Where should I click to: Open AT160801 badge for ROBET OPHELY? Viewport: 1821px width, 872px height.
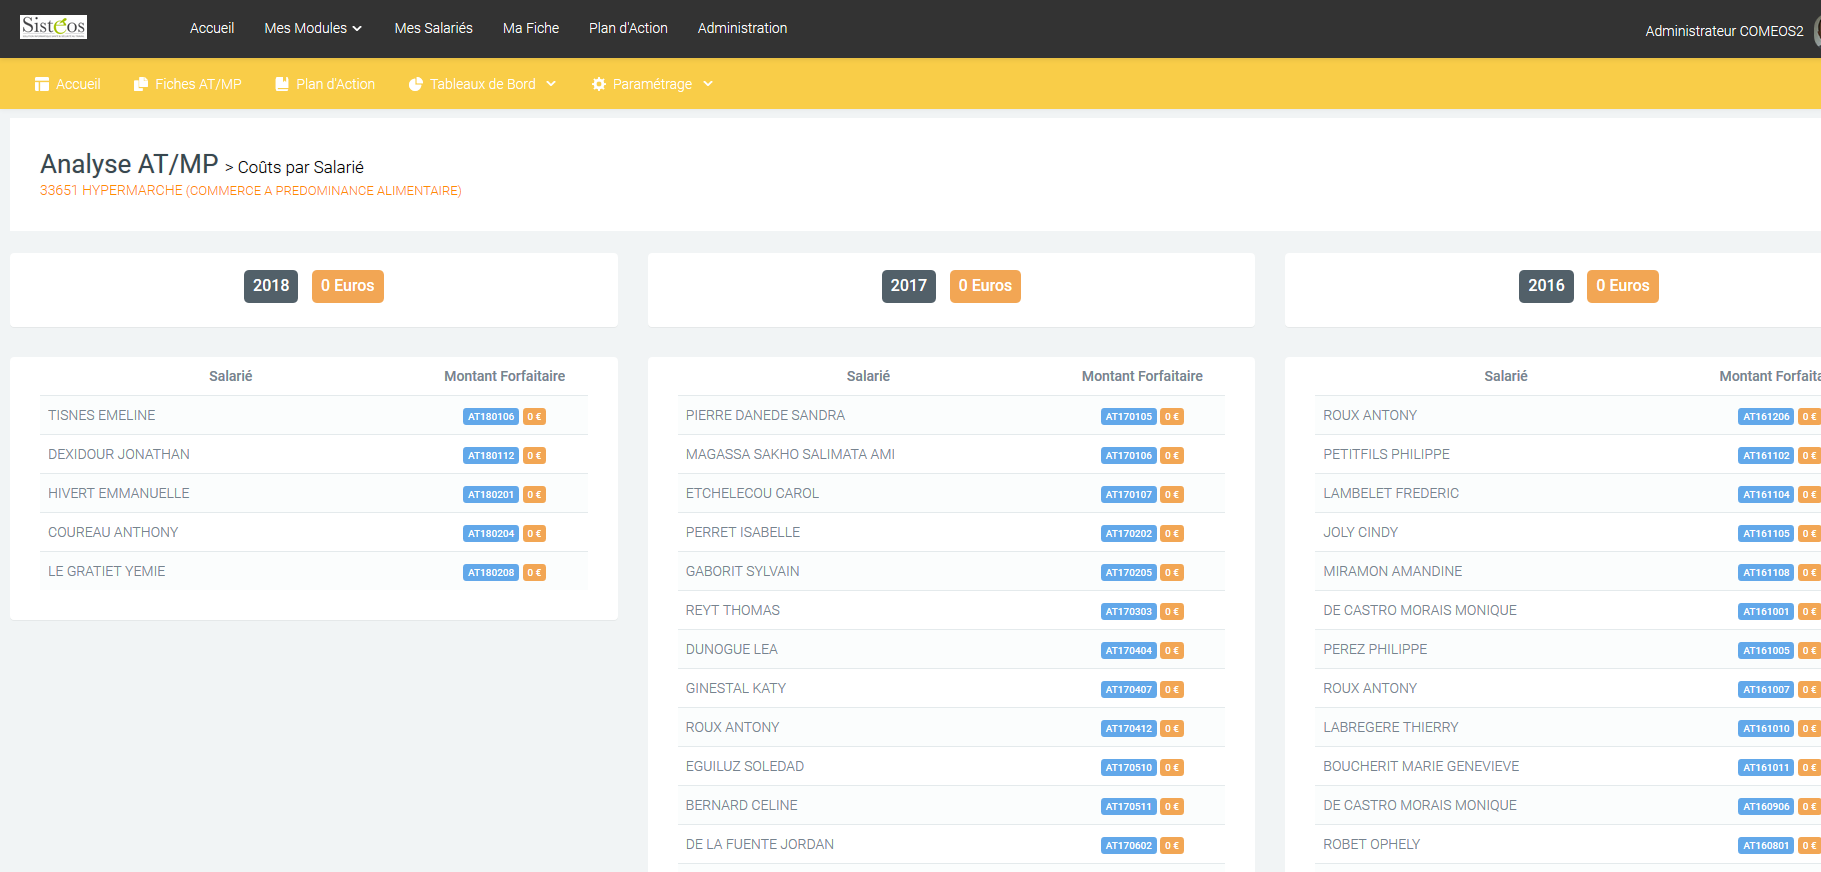1766,846
